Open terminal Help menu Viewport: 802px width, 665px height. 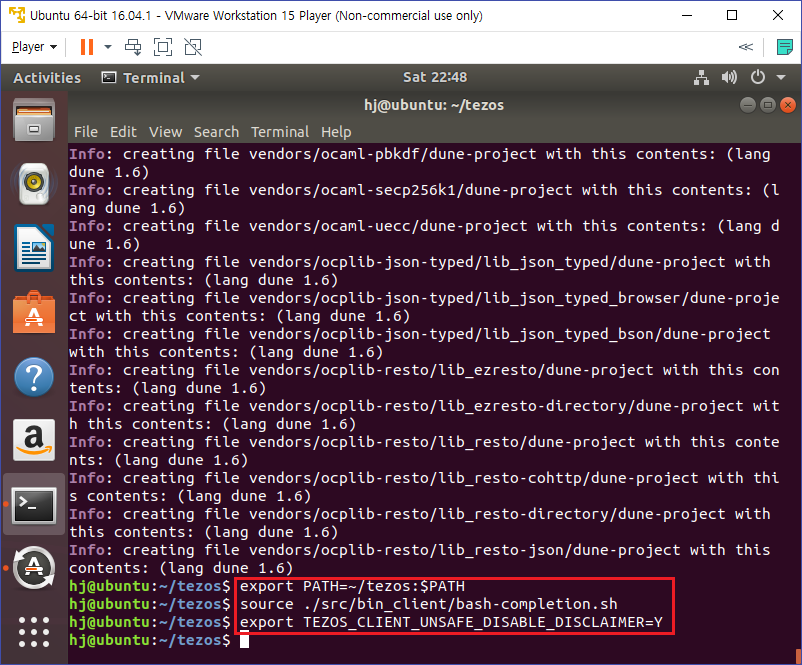tap(336, 132)
